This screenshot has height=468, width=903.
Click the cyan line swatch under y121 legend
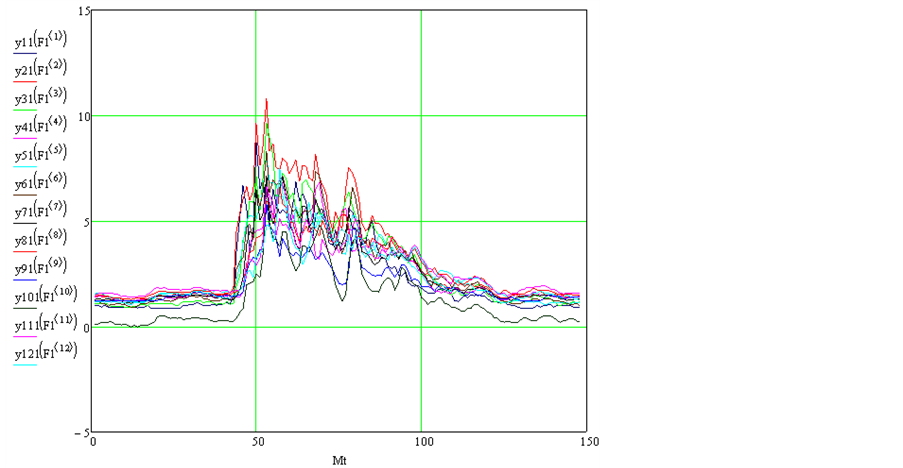click(26, 367)
